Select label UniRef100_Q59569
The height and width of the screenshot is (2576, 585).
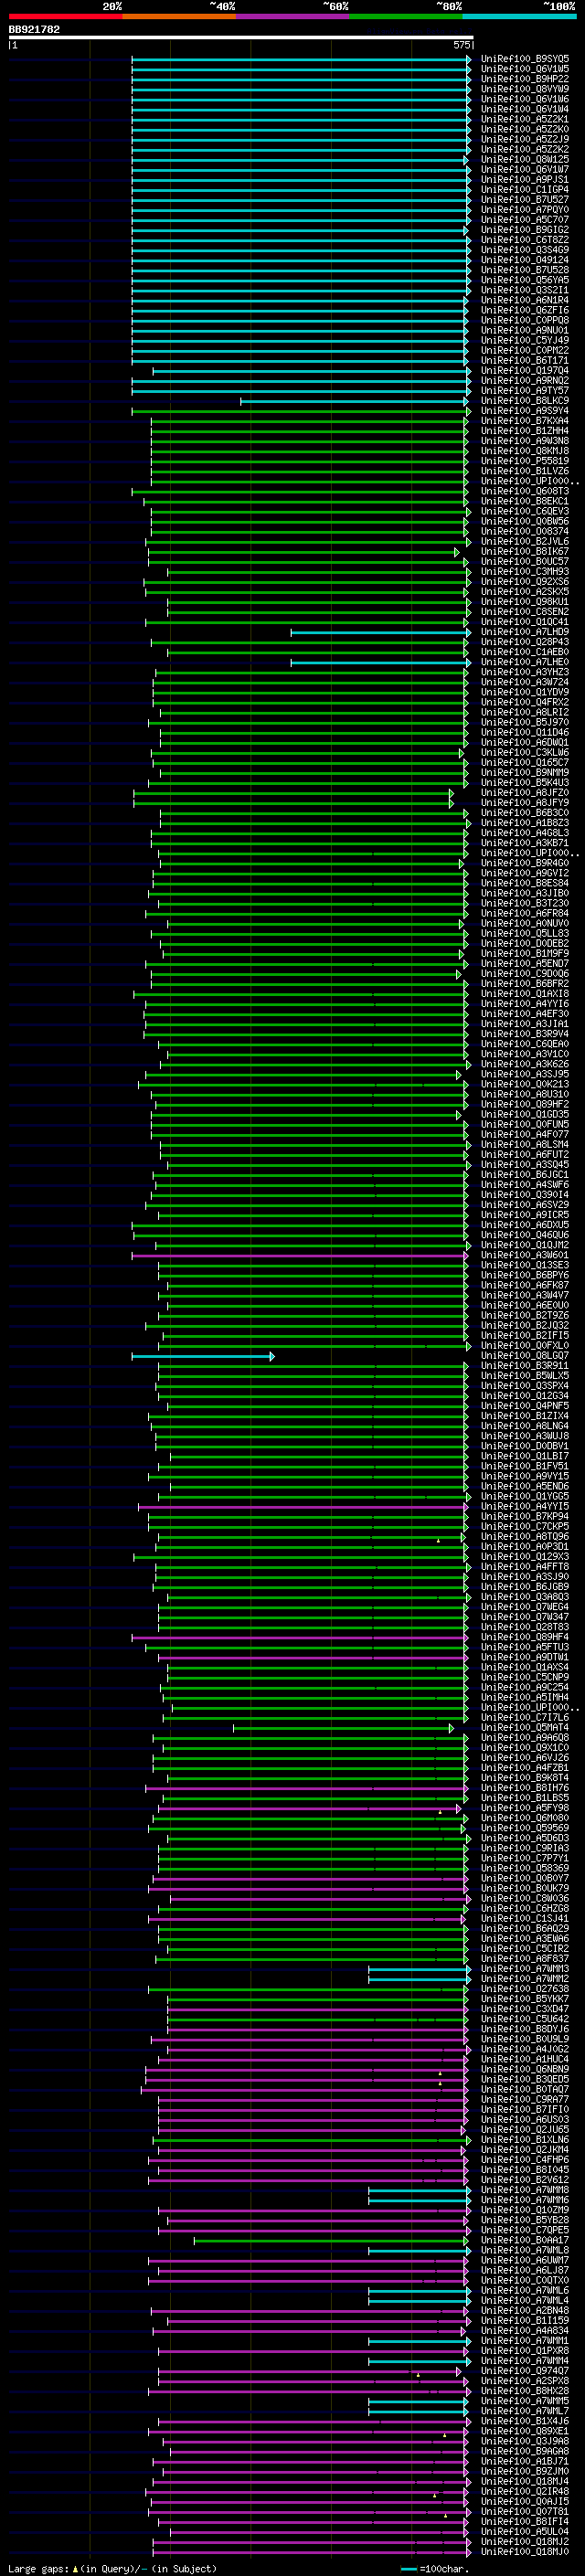click(x=525, y=1828)
